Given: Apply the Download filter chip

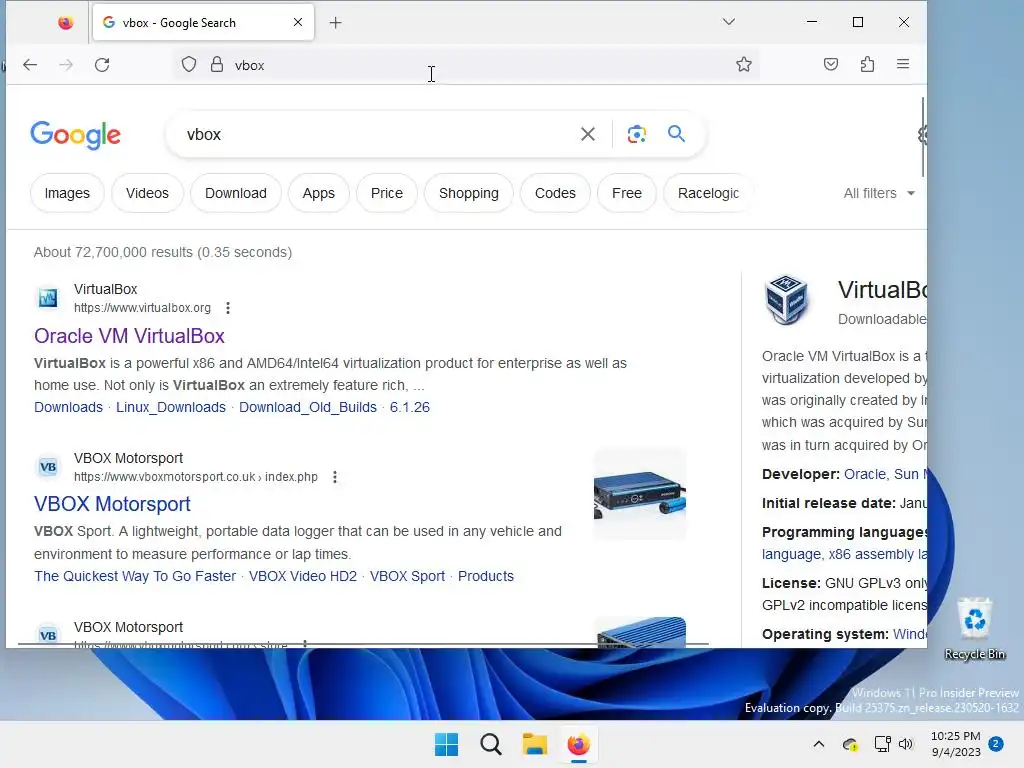Looking at the screenshot, I should [x=236, y=193].
